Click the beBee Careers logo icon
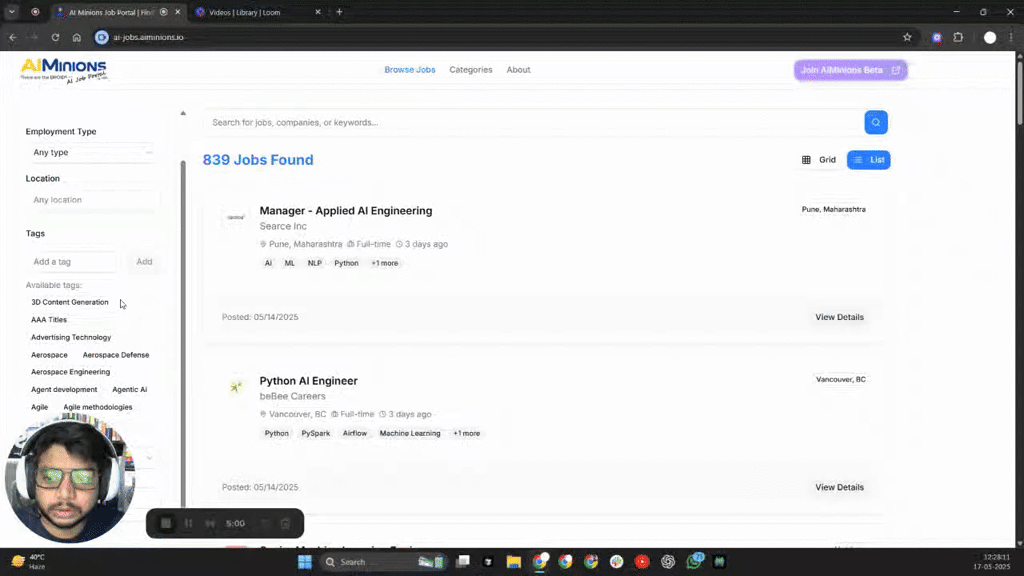Viewport: 1024px width, 576px height. click(x=236, y=386)
